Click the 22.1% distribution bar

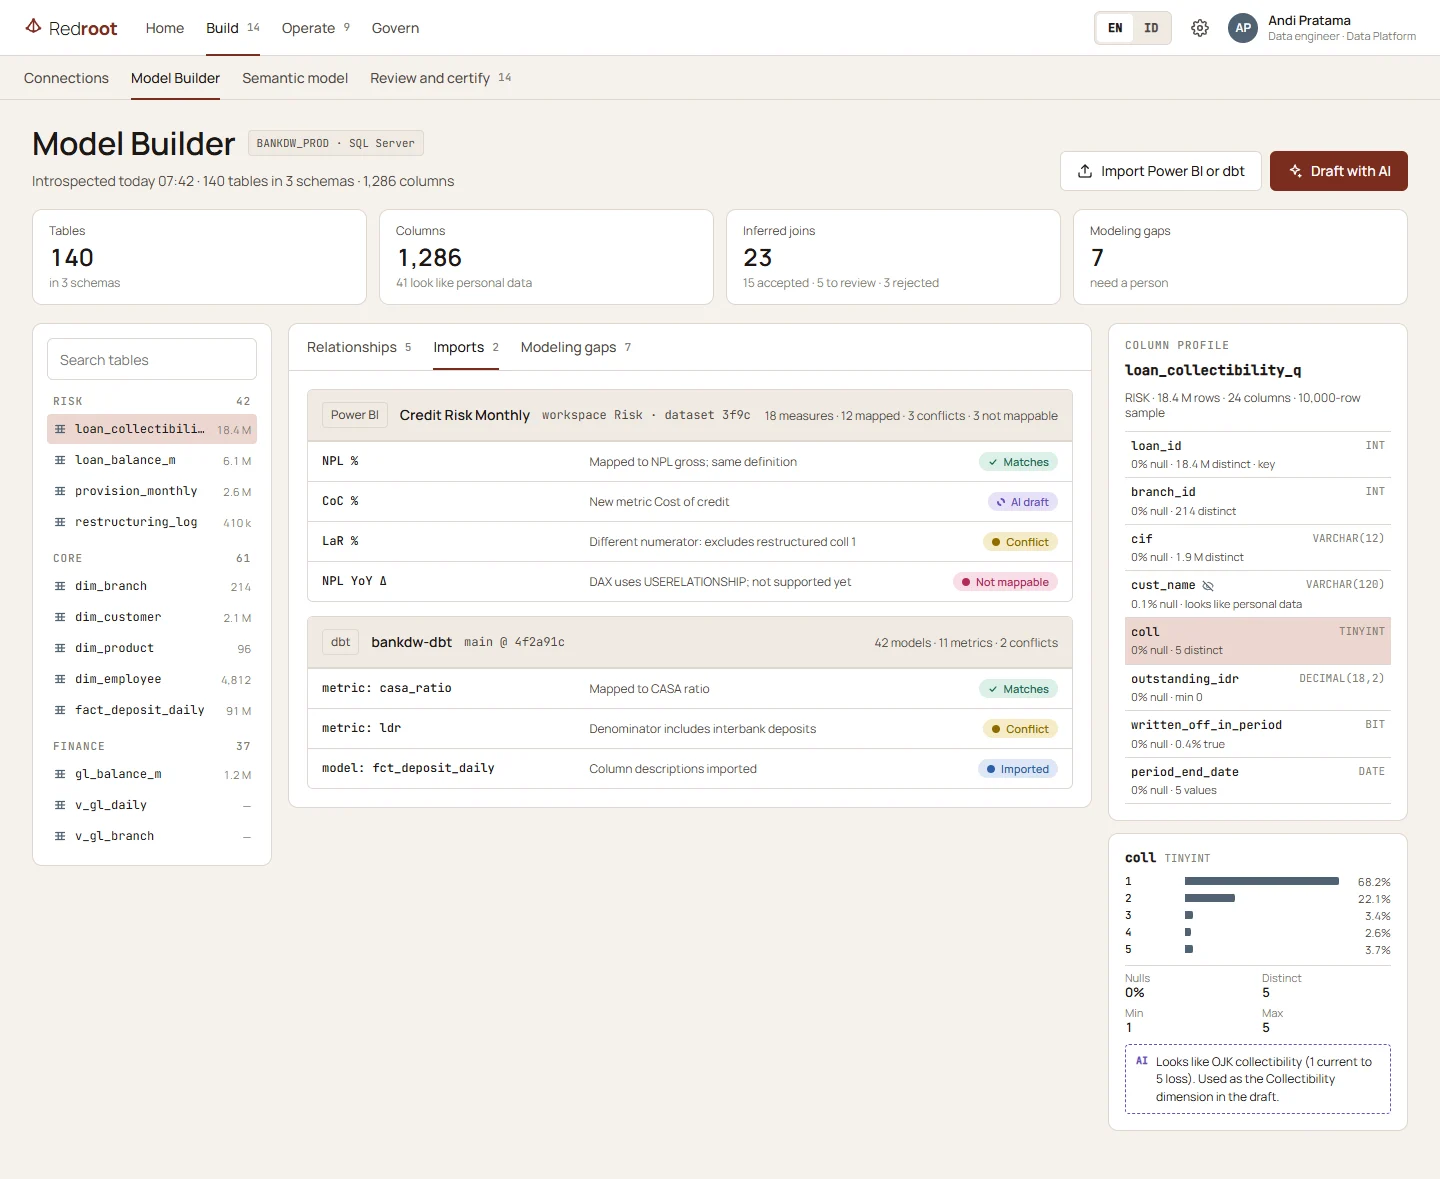pyautogui.click(x=1210, y=898)
